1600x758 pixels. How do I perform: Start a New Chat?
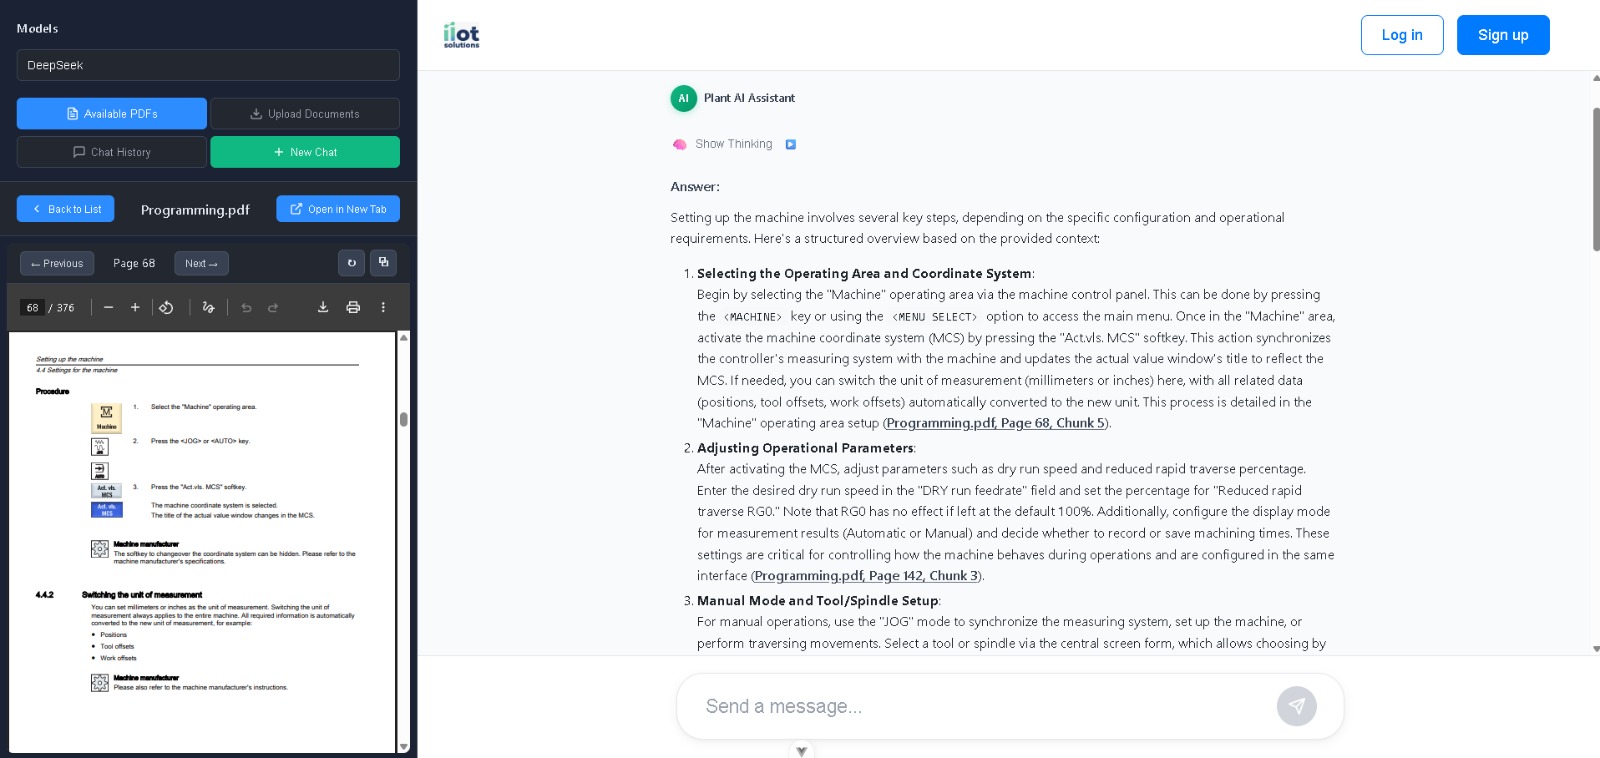[305, 152]
